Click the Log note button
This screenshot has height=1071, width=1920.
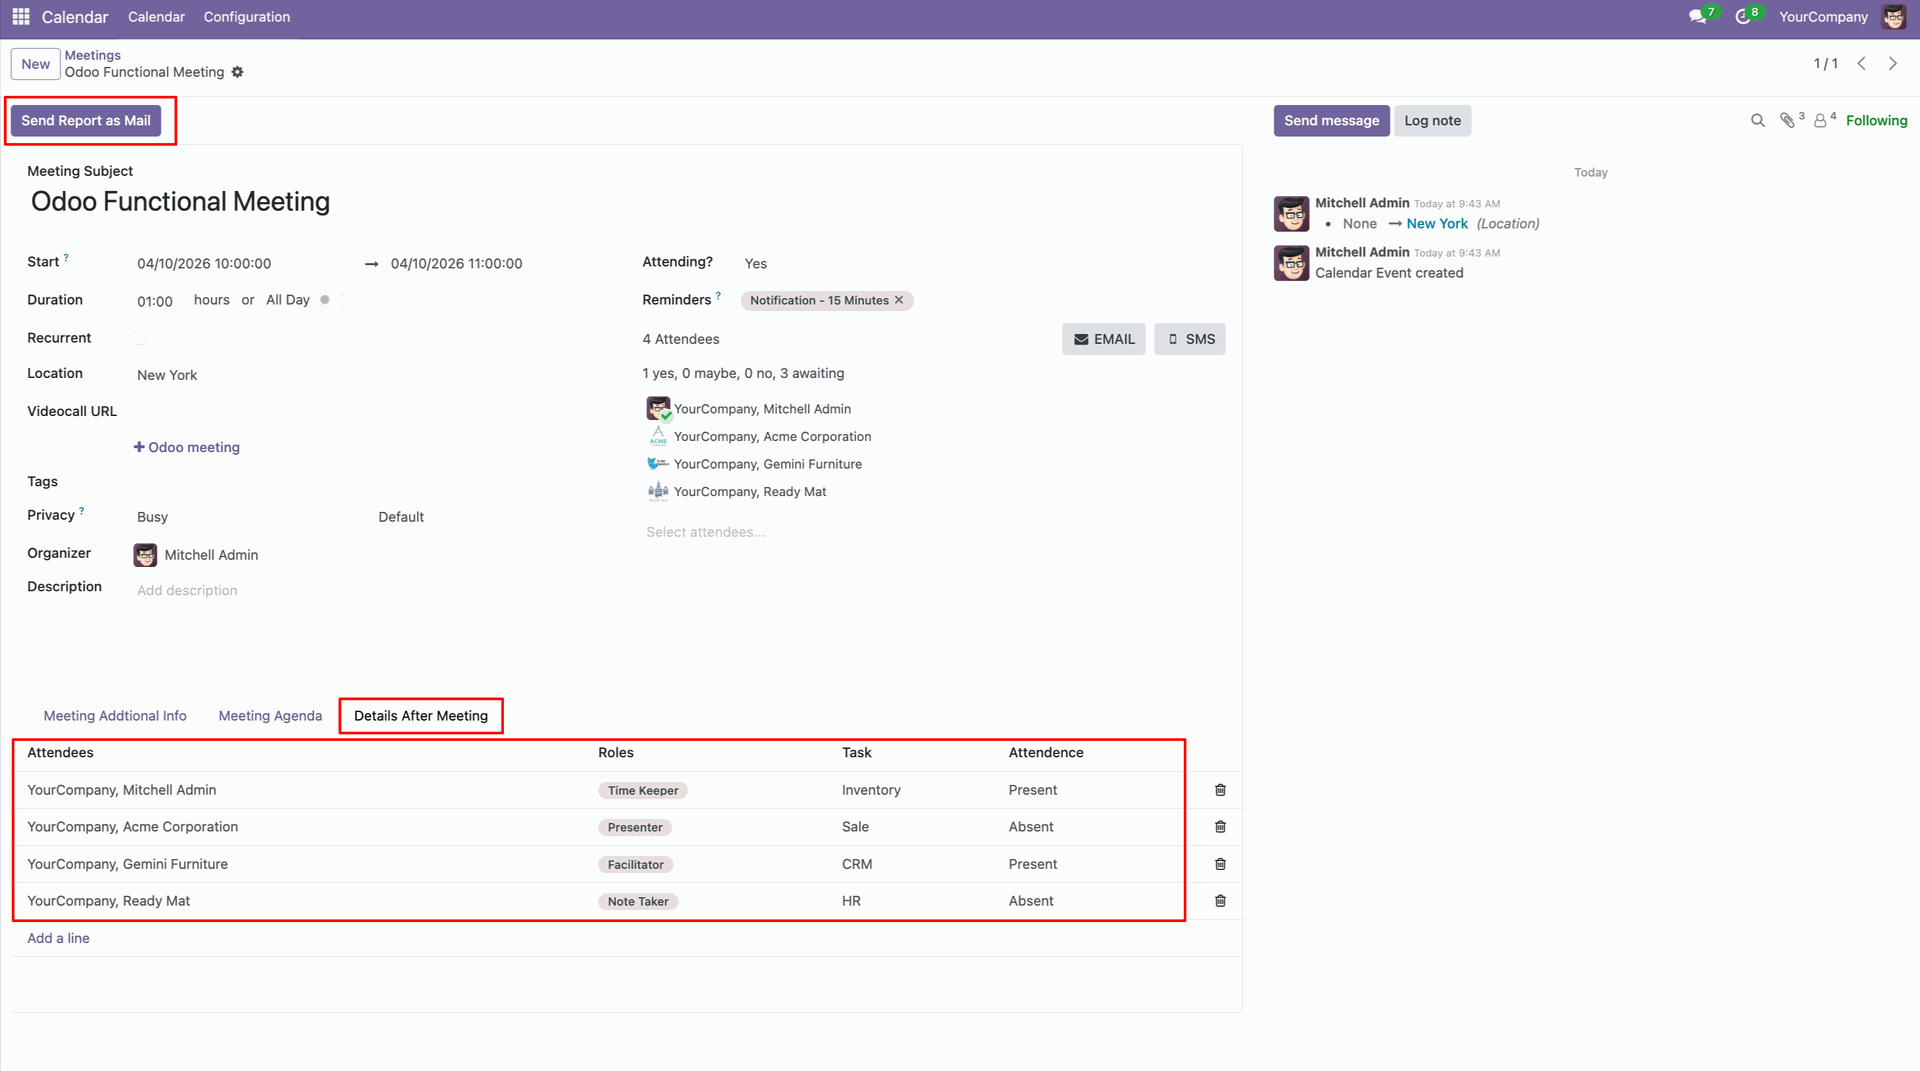[x=1432, y=121]
